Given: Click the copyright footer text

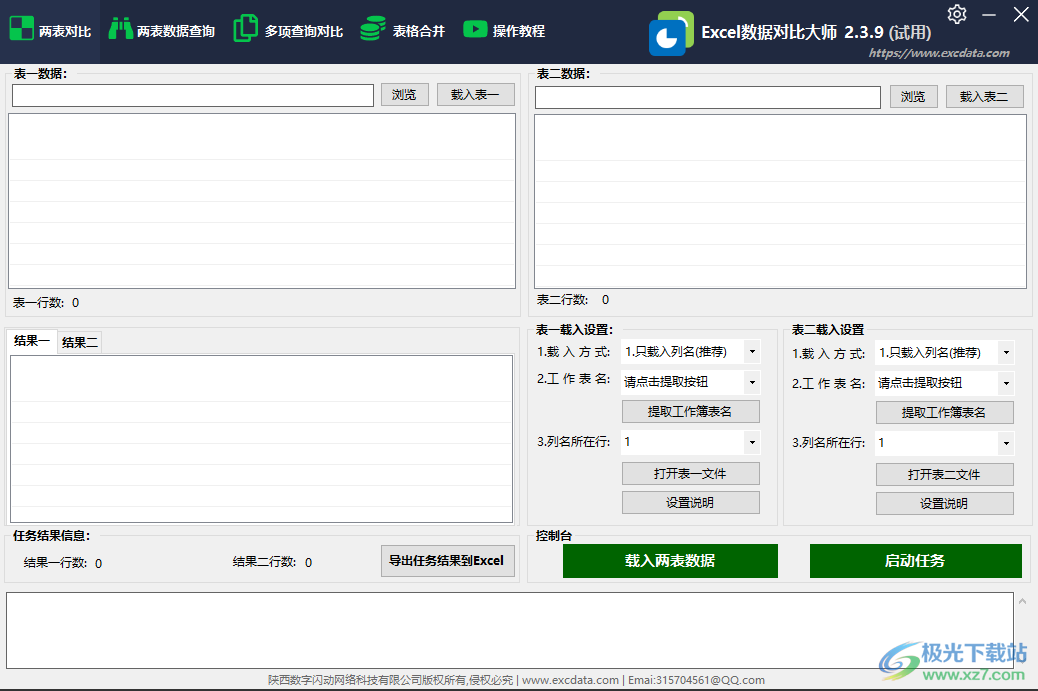Looking at the screenshot, I should coord(516,680).
